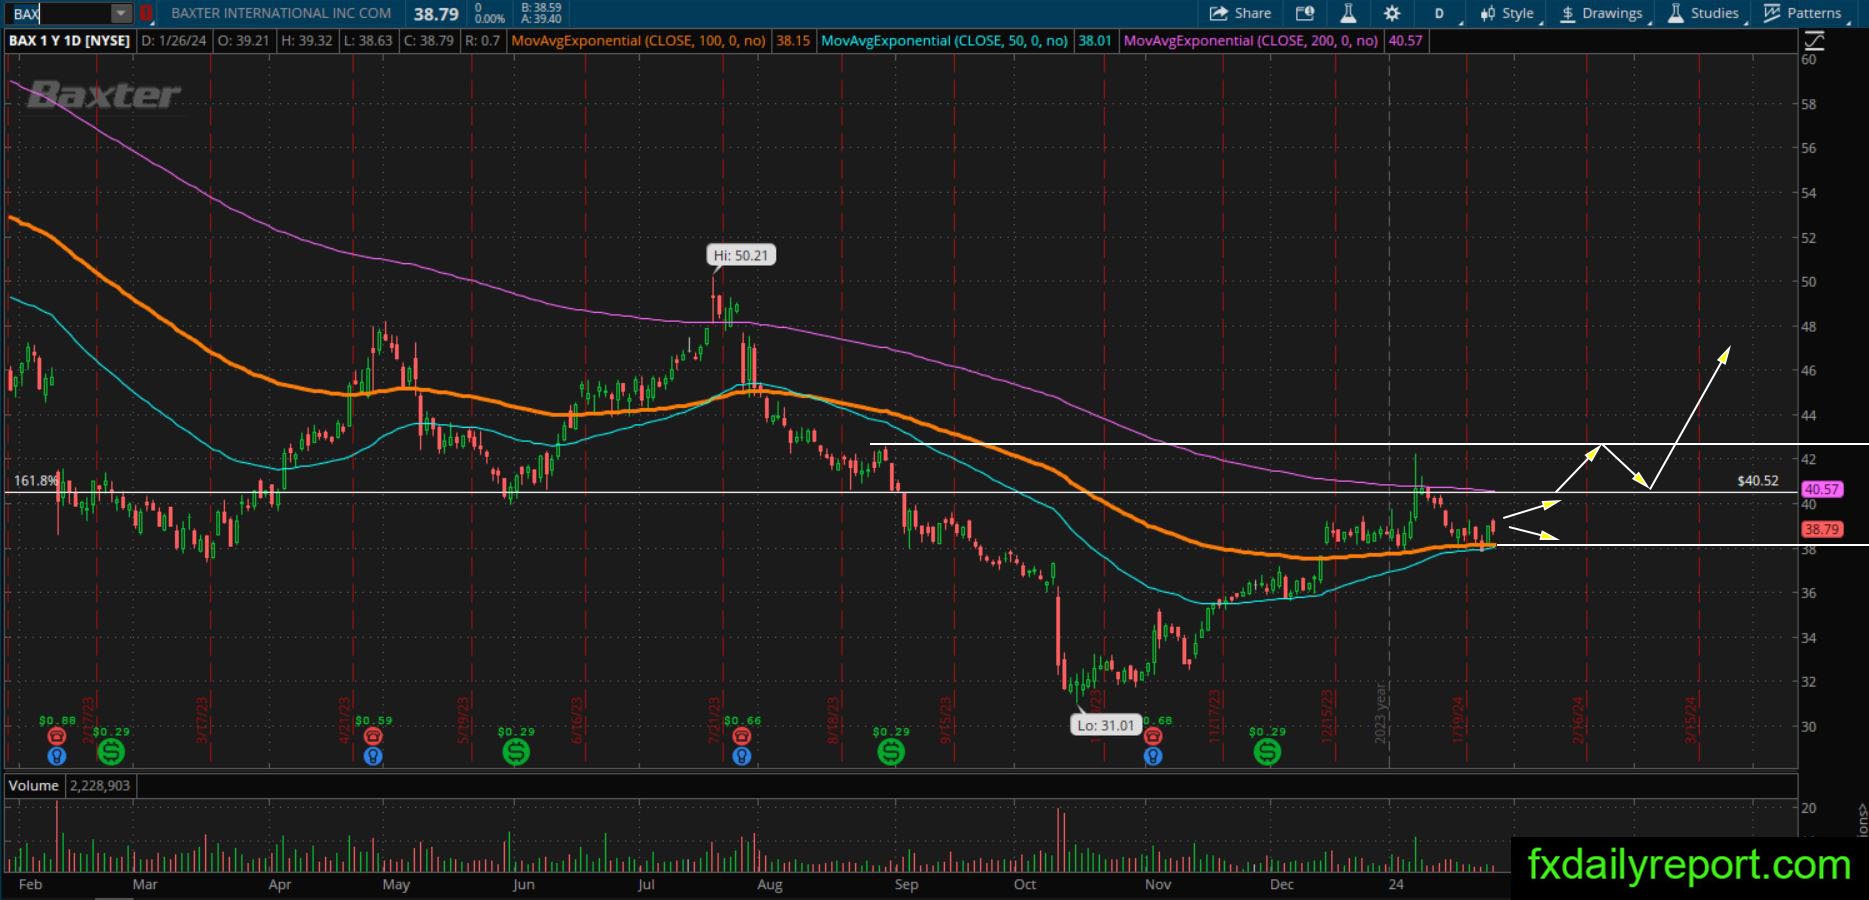Screen dimensions: 1869x900
Task: Click the Lo: 31.01 price bubble
Action: [x=1106, y=725]
